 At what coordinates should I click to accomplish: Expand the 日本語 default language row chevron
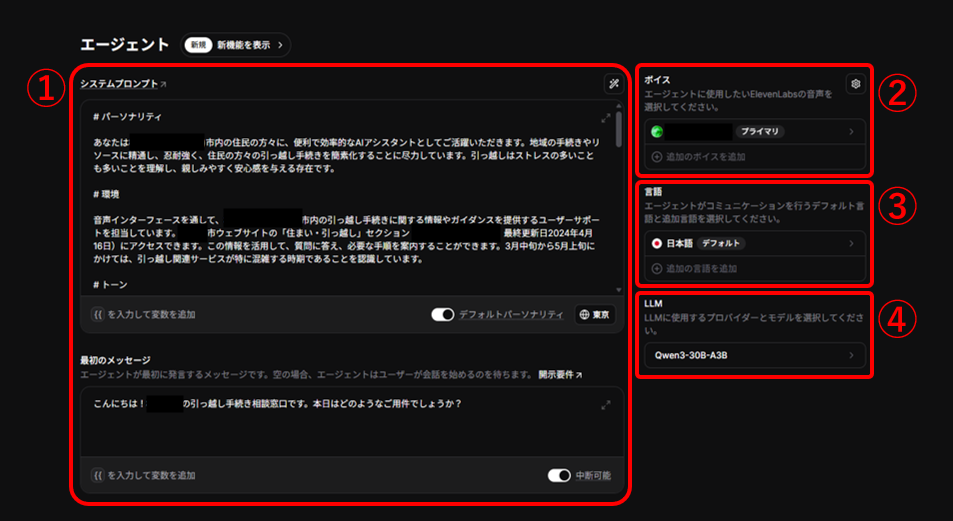[852, 243]
